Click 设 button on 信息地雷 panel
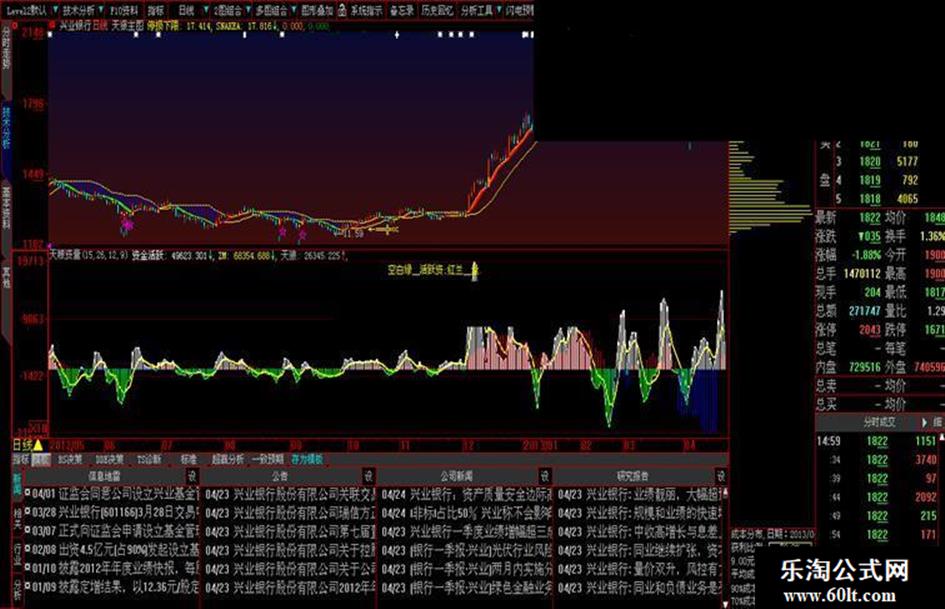 (192, 476)
